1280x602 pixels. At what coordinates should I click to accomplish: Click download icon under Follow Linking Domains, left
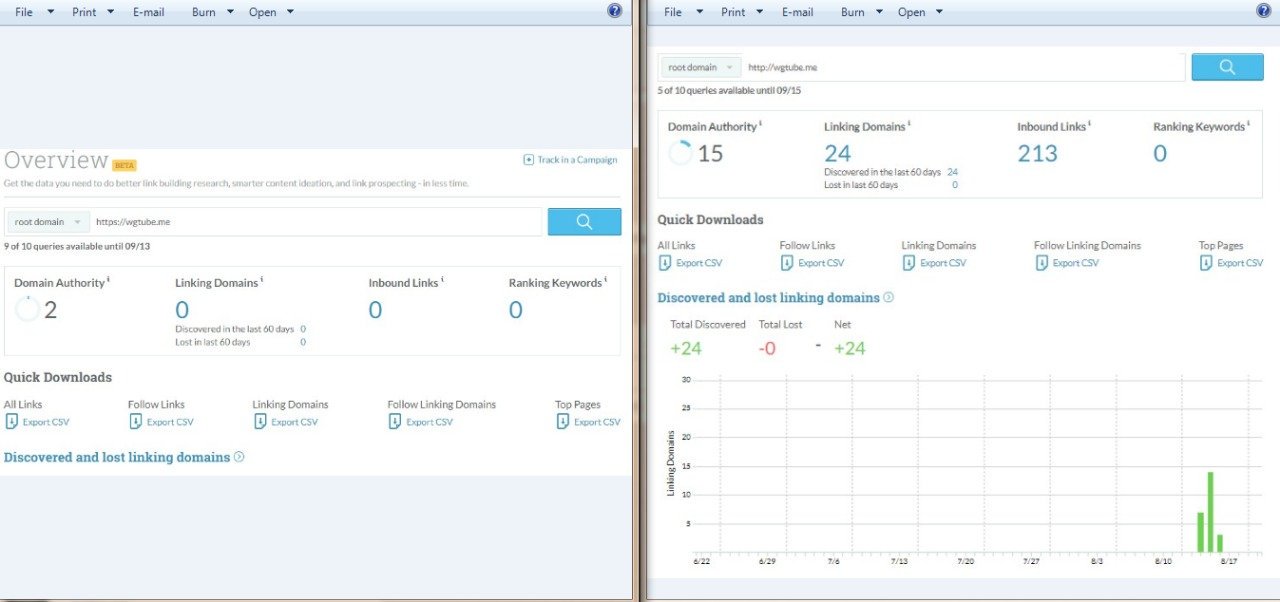(x=395, y=421)
